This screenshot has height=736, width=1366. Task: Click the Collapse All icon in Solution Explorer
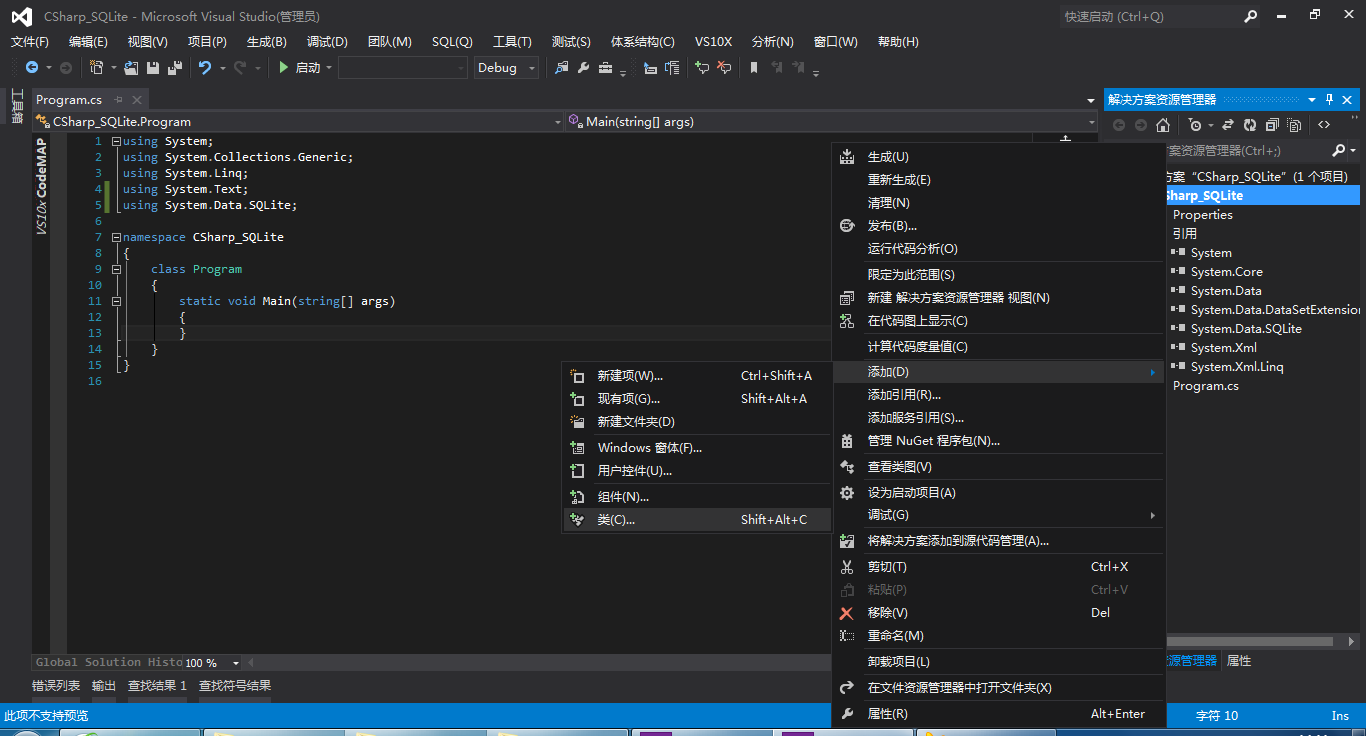click(x=1273, y=124)
